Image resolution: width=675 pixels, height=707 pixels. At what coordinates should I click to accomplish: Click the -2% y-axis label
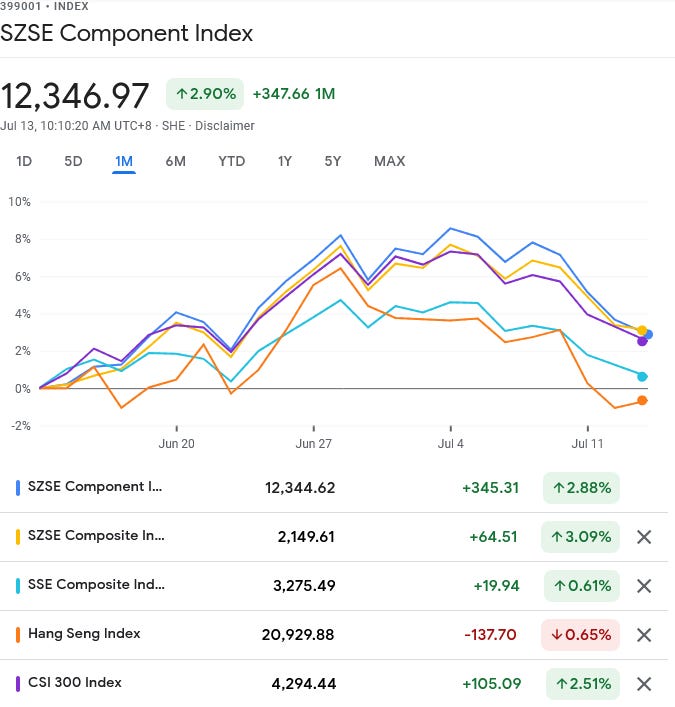click(21, 426)
